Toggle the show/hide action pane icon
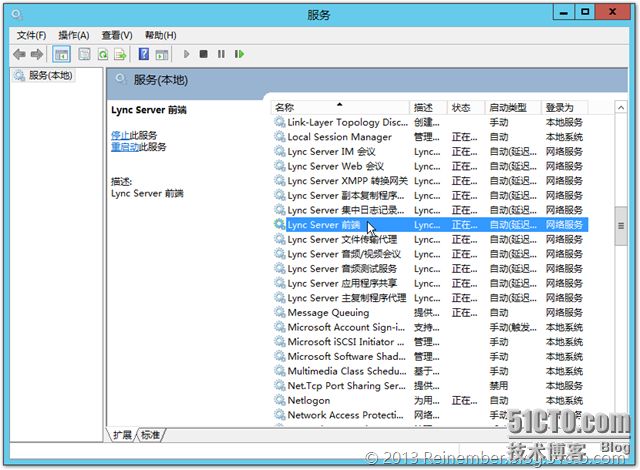Image resolution: width=640 pixels, height=470 pixels. (x=162, y=54)
